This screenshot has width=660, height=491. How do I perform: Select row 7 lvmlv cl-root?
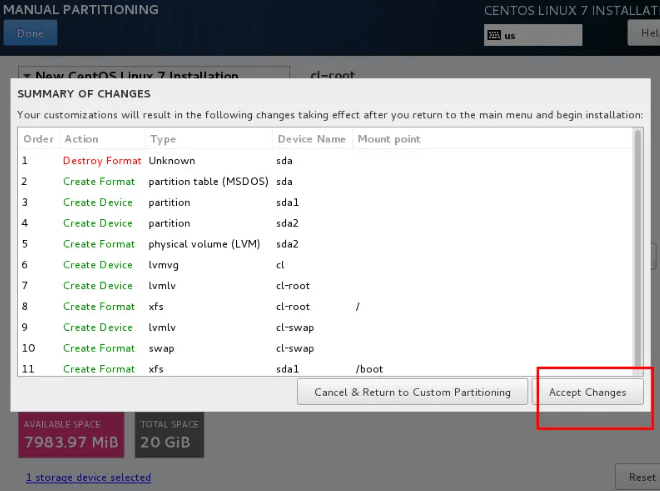tap(325, 286)
